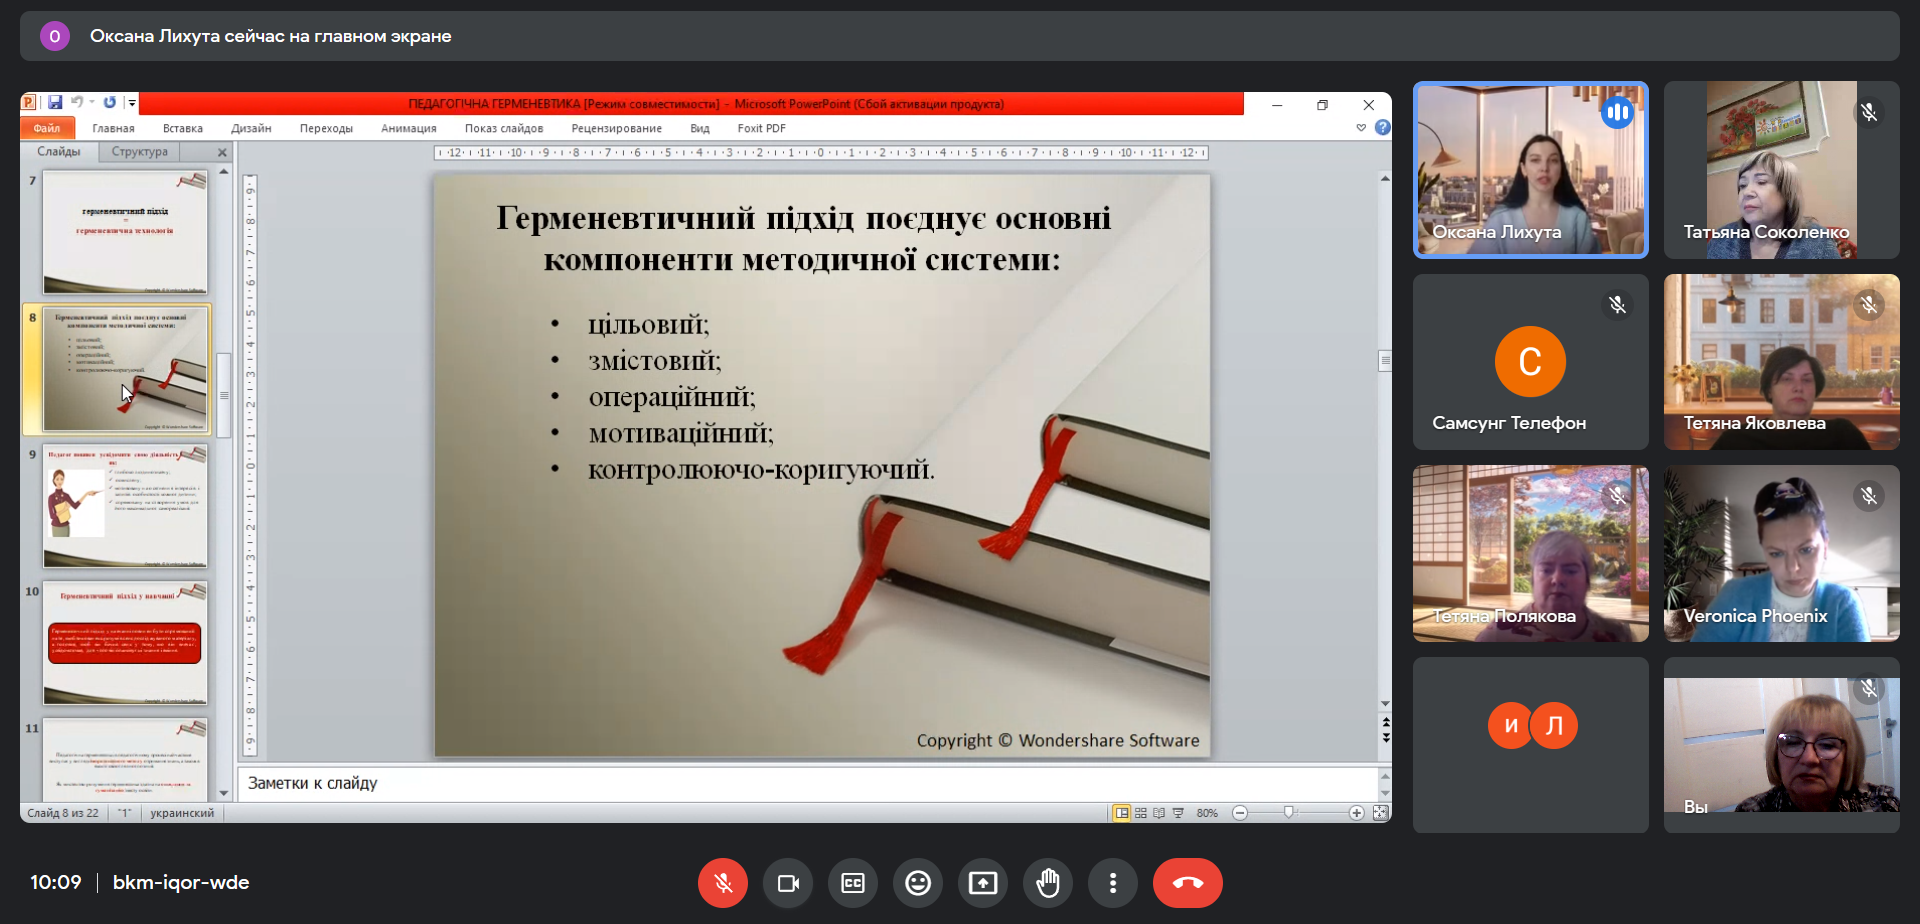Viewport: 1920px width, 924px height.
Task: Click the zoom slider in status bar
Action: point(1289,813)
